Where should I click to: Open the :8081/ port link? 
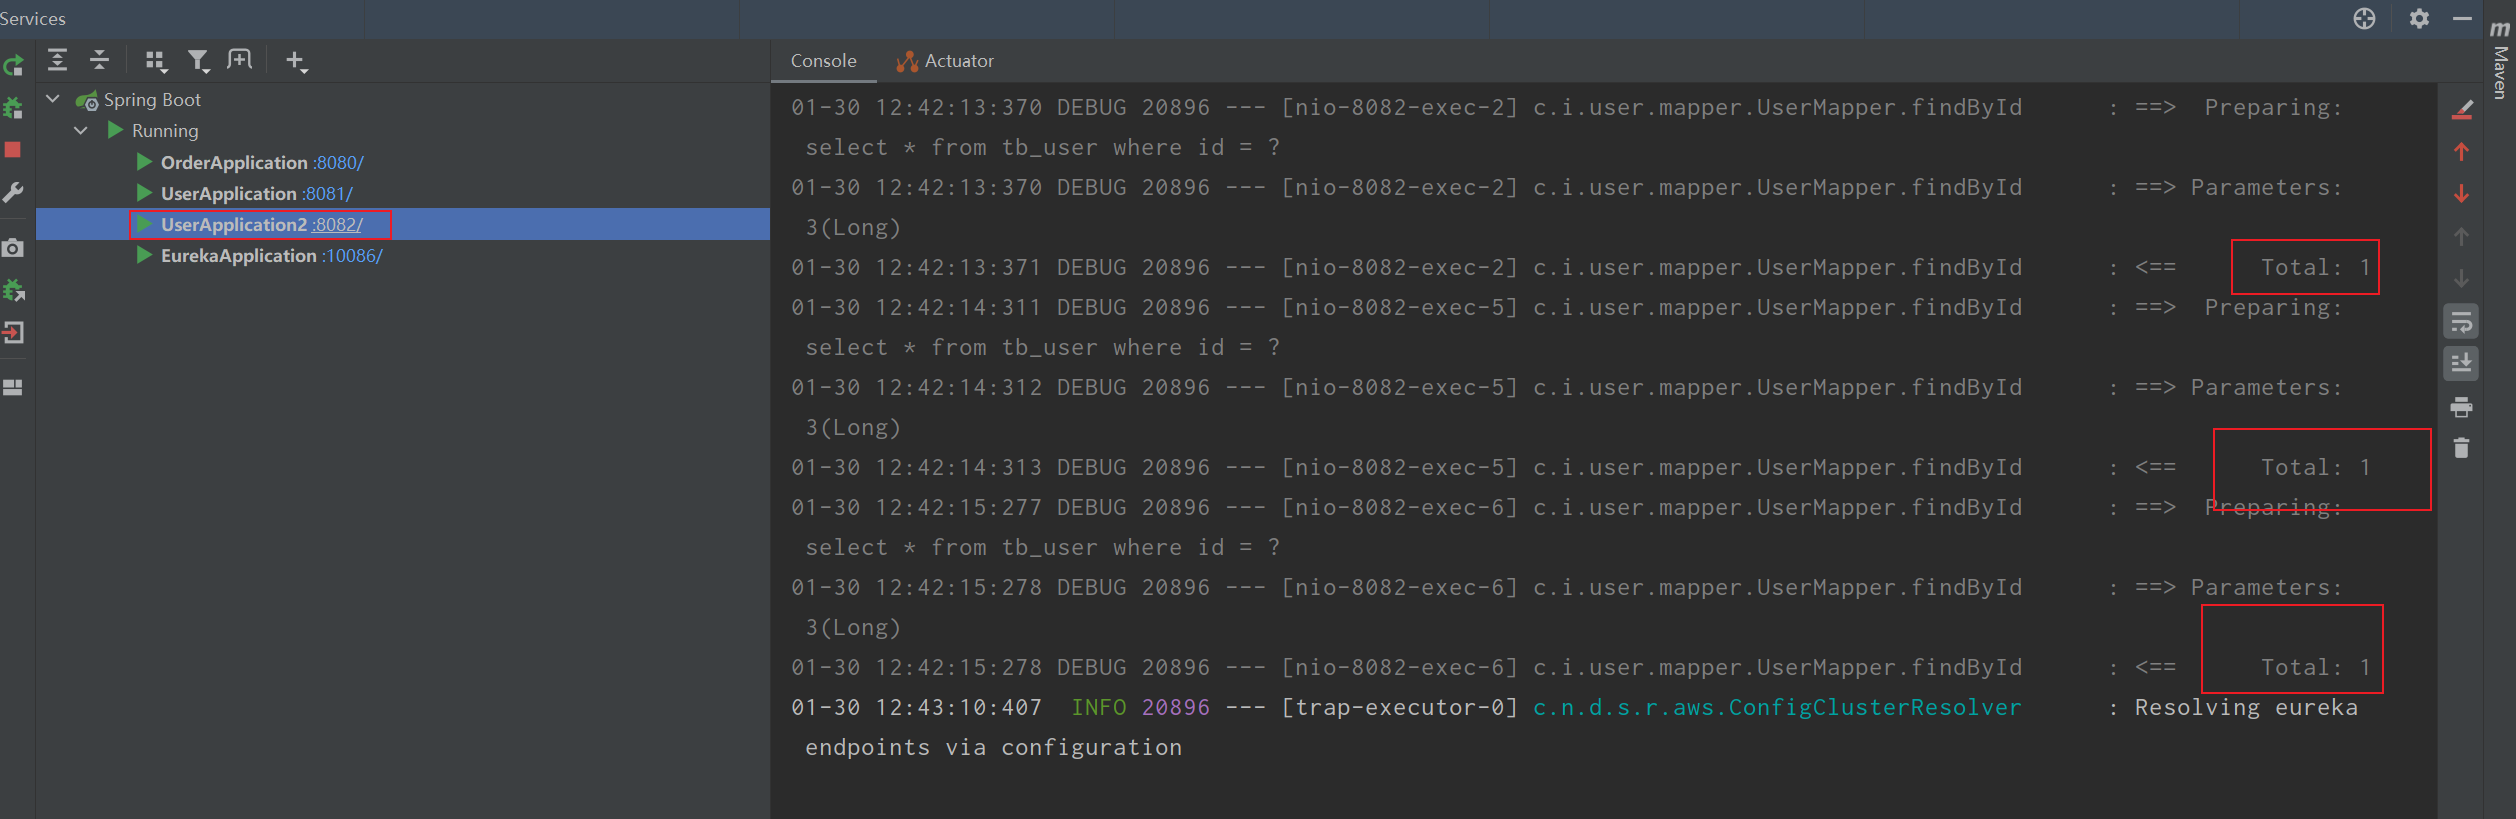click(328, 193)
